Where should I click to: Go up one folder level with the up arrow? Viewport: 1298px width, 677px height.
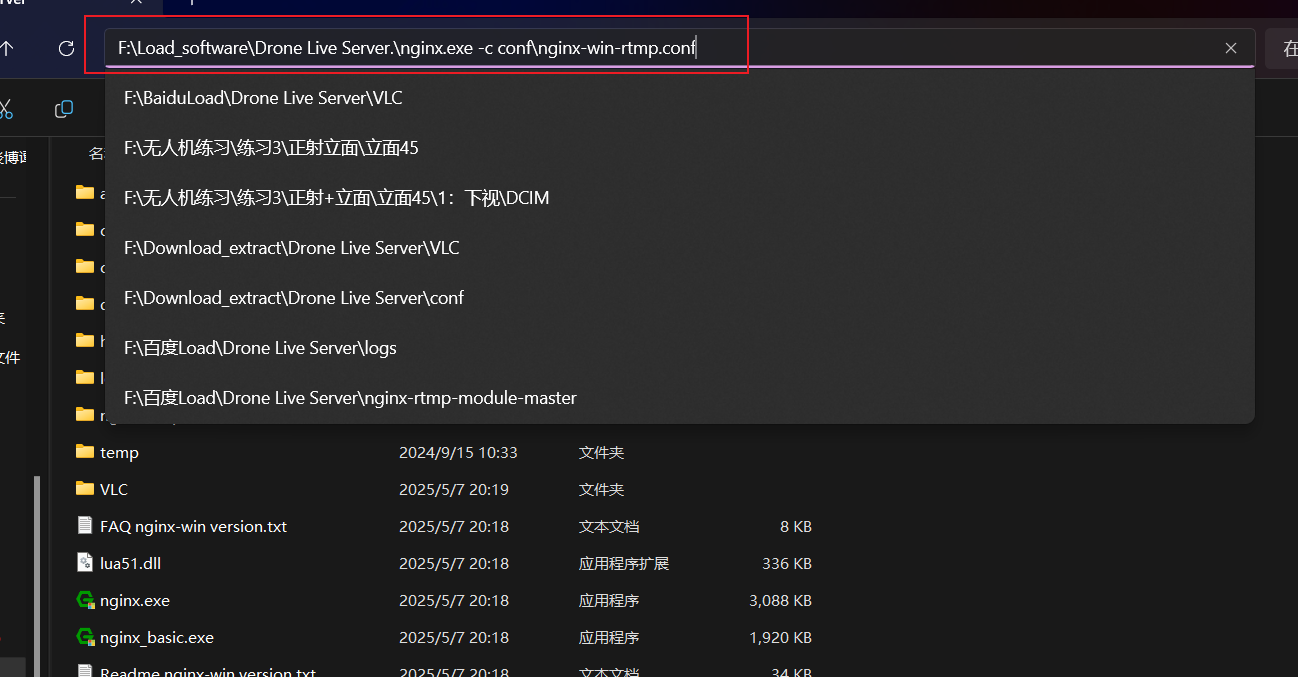(6, 48)
